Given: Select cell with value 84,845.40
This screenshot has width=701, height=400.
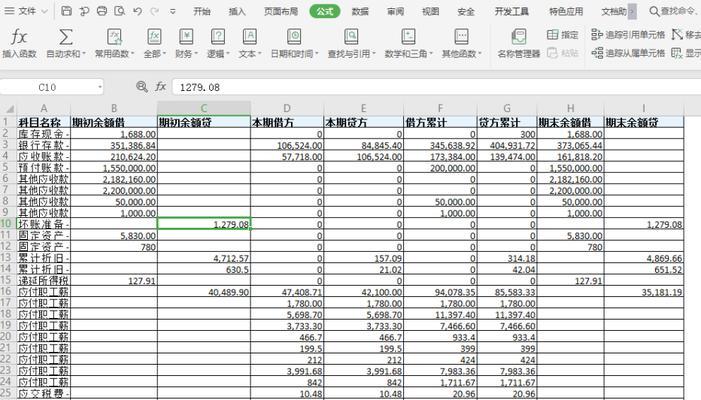Looking at the screenshot, I should point(363,145).
